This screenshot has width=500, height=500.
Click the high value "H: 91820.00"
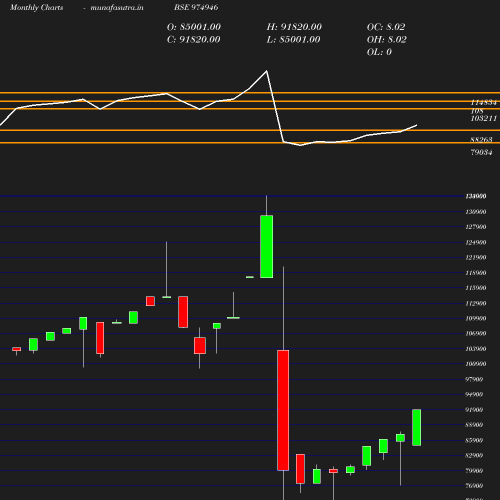(x=294, y=27)
